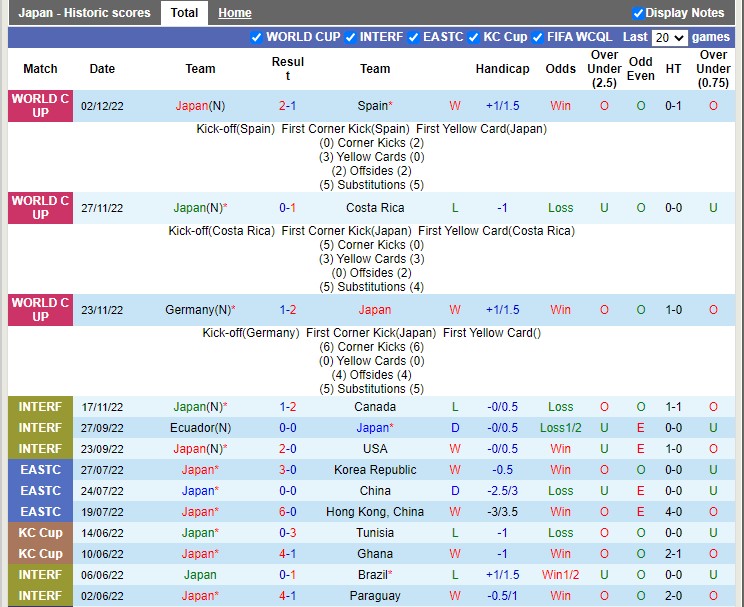The width and height of the screenshot is (744, 607).
Task: Open the 4-1 result against Ghana
Action: [x=288, y=554]
